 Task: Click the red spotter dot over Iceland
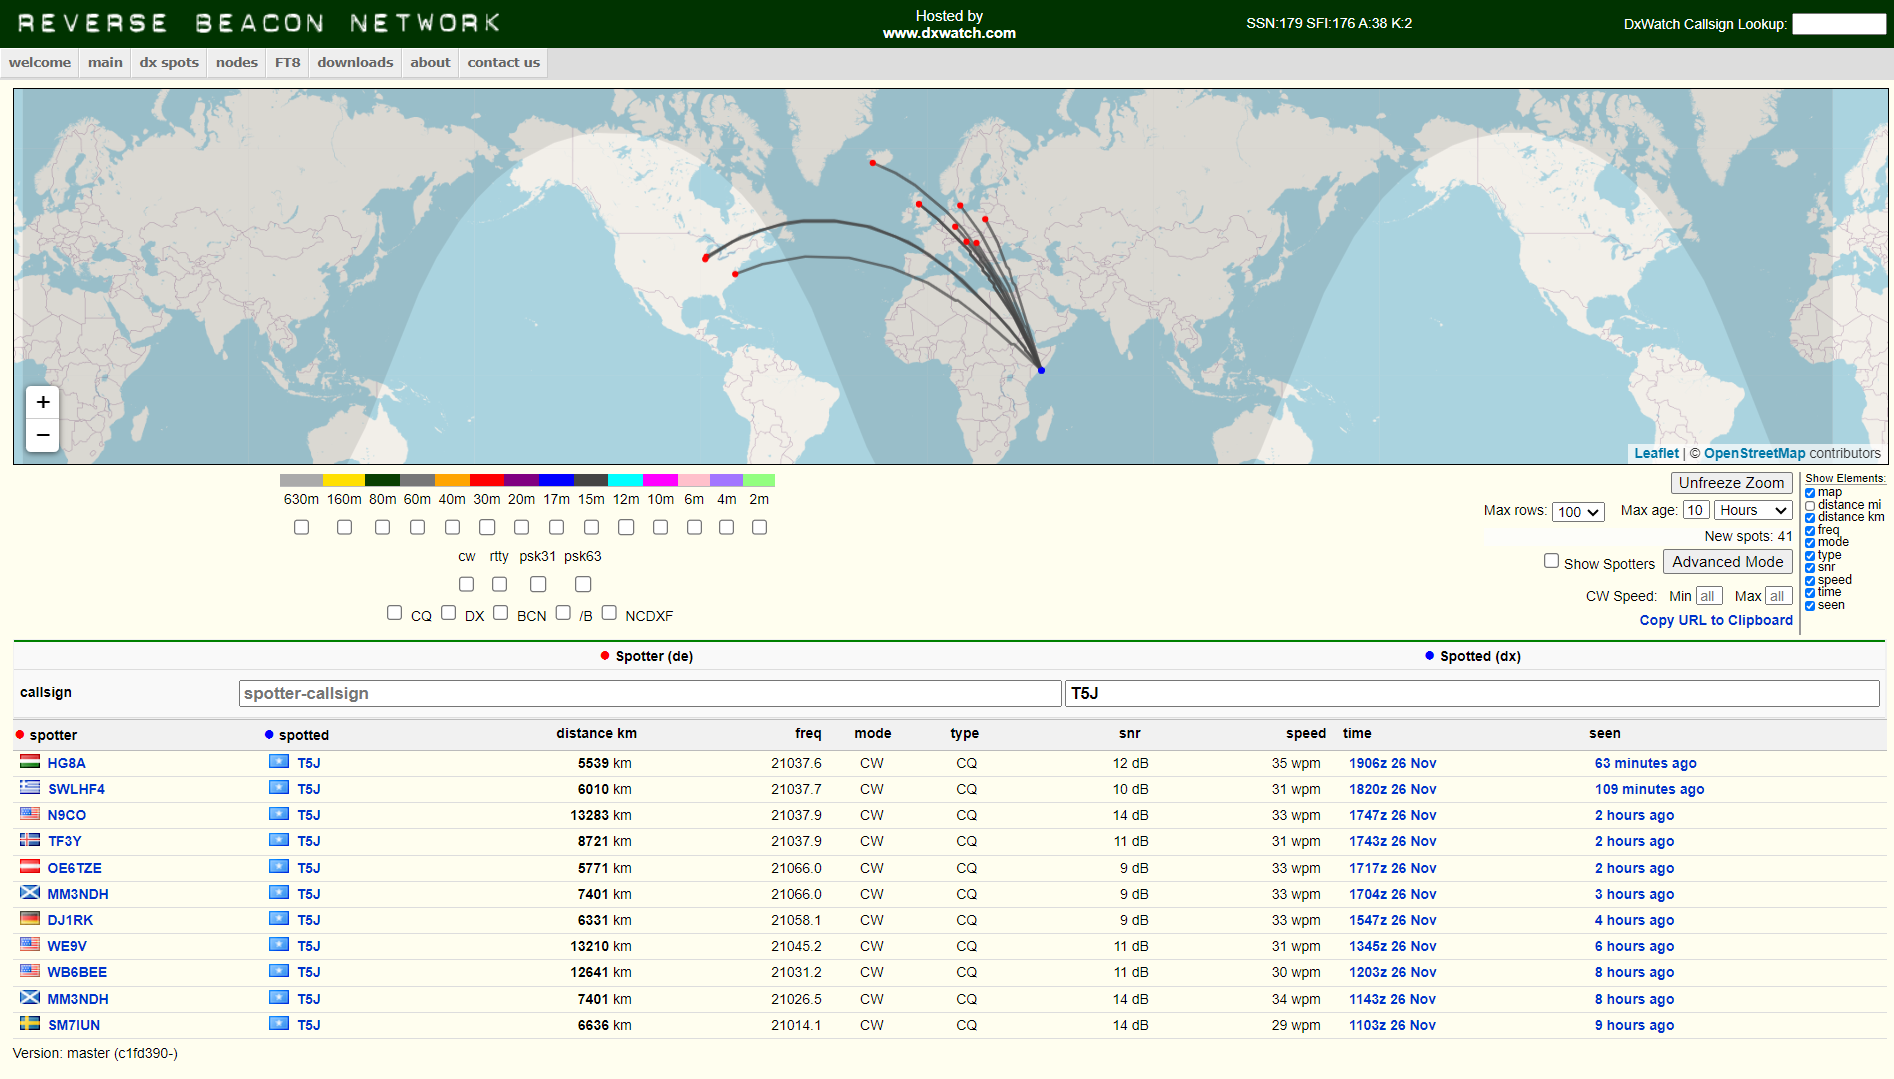pyautogui.click(x=873, y=162)
